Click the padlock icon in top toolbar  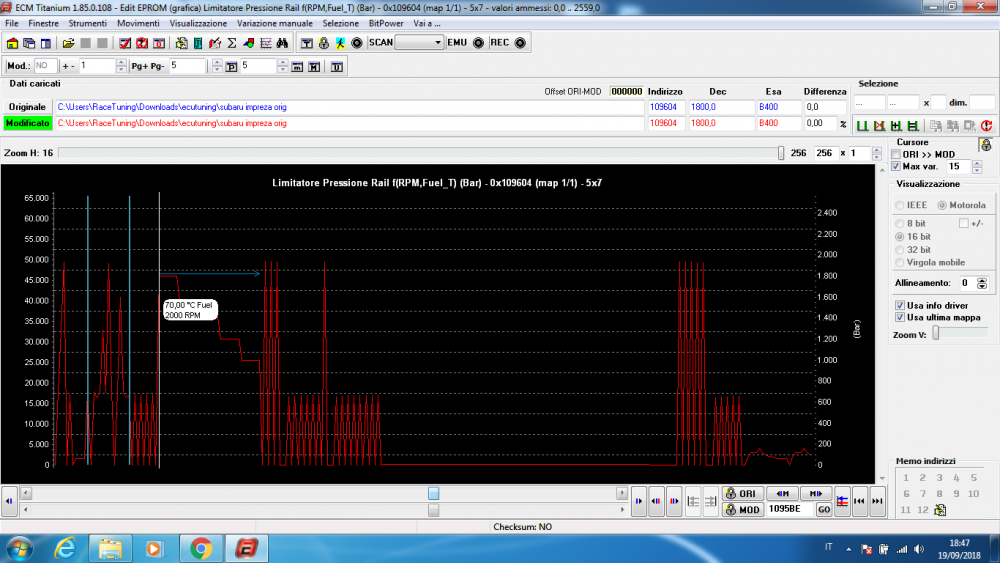click(x=323, y=43)
